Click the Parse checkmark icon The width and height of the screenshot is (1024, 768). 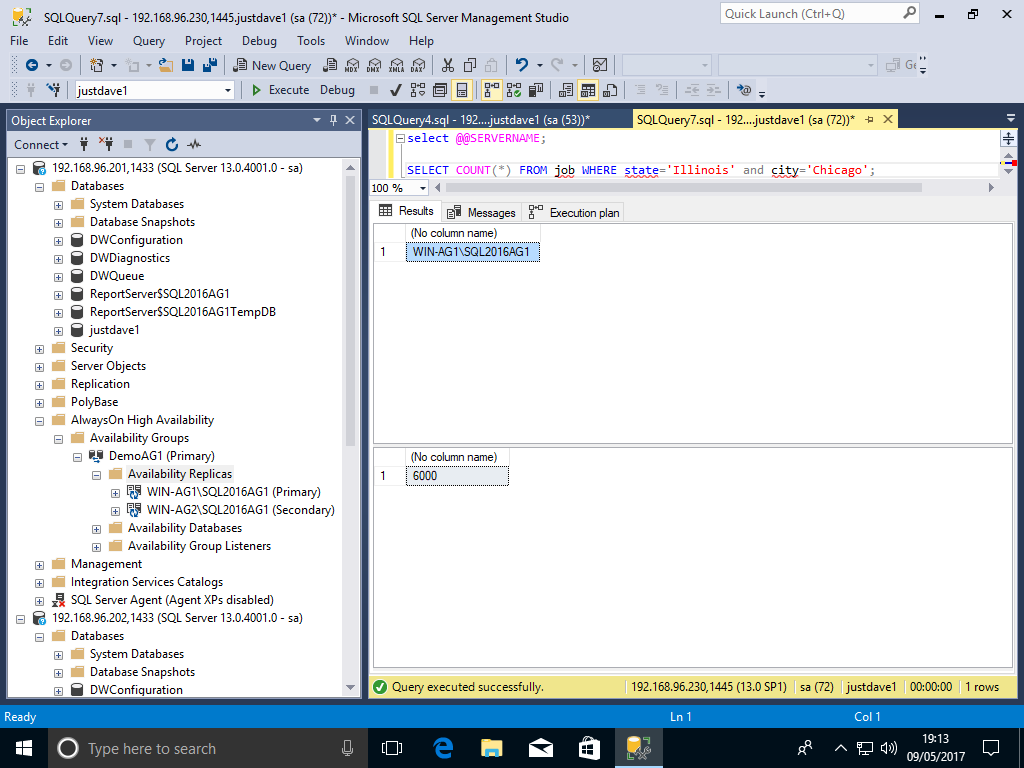(396, 90)
